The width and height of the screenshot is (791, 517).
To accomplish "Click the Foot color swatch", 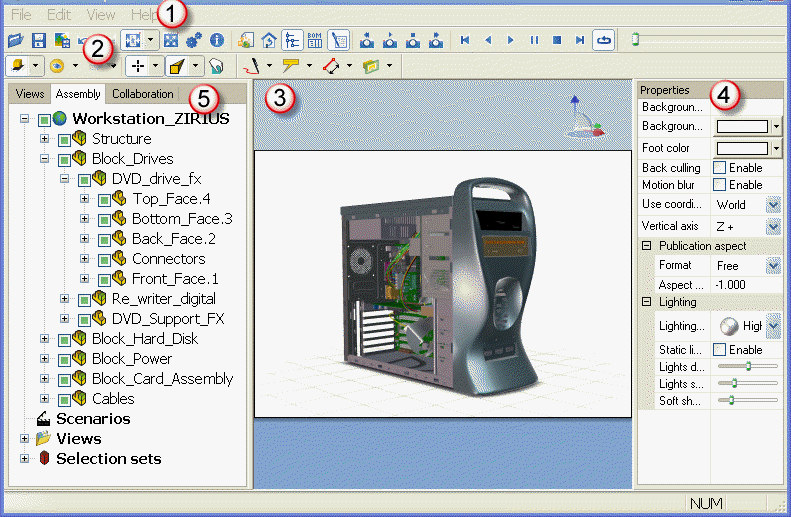I will coord(743,149).
